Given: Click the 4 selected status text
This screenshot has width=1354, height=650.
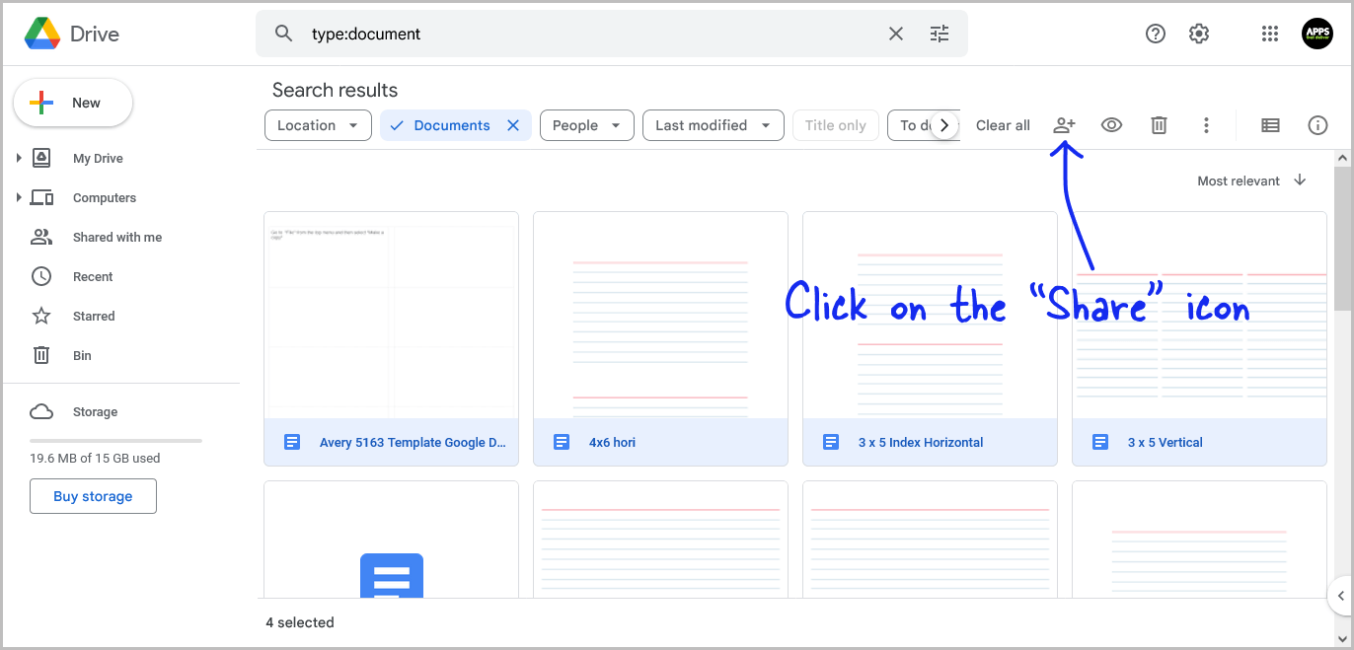Looking at the screenshot, I should point(300,622).
